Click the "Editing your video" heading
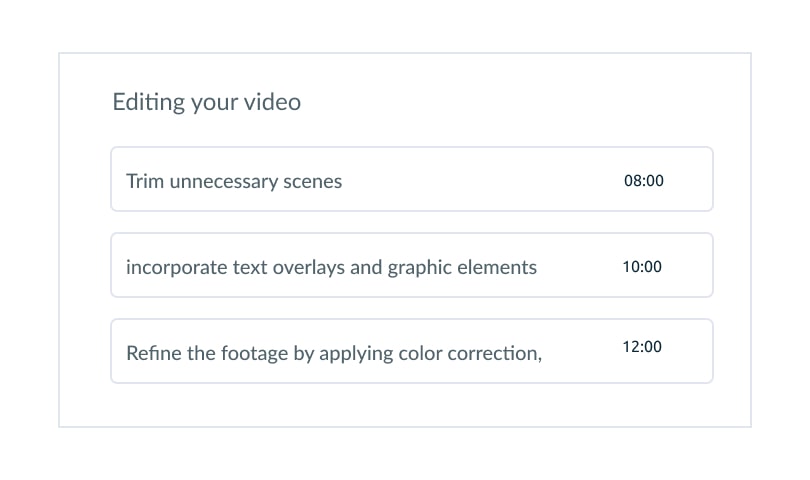810x480 pixels. point(206,102)
